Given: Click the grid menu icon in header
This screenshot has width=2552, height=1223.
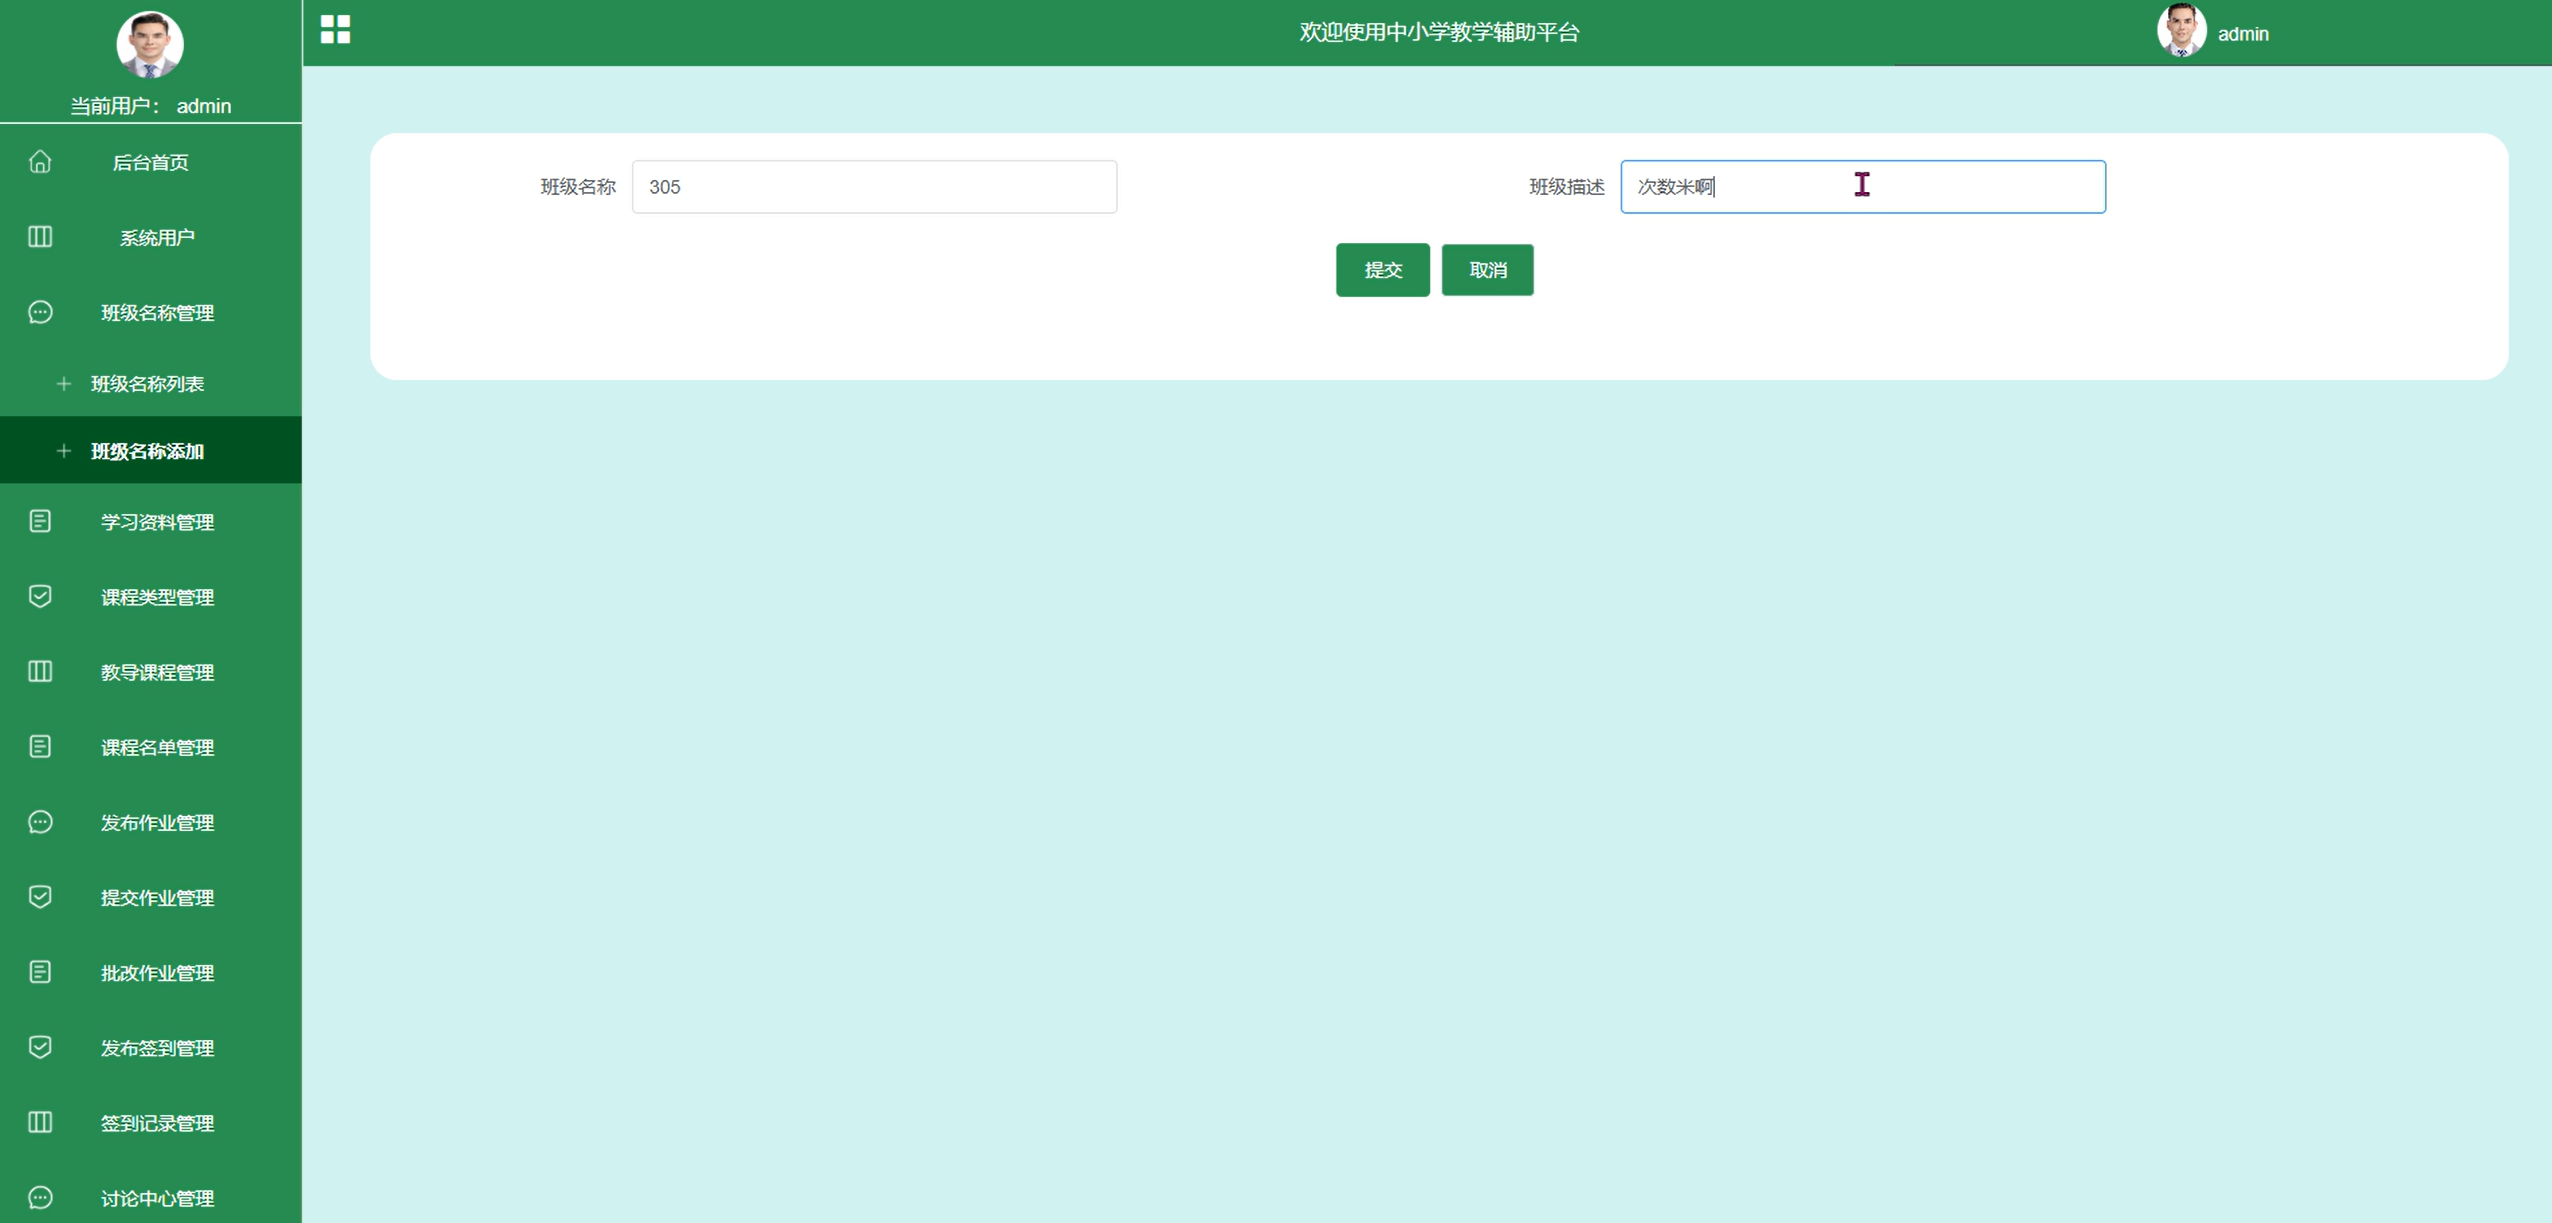Looking at the screenshot, I should point(335,30).
